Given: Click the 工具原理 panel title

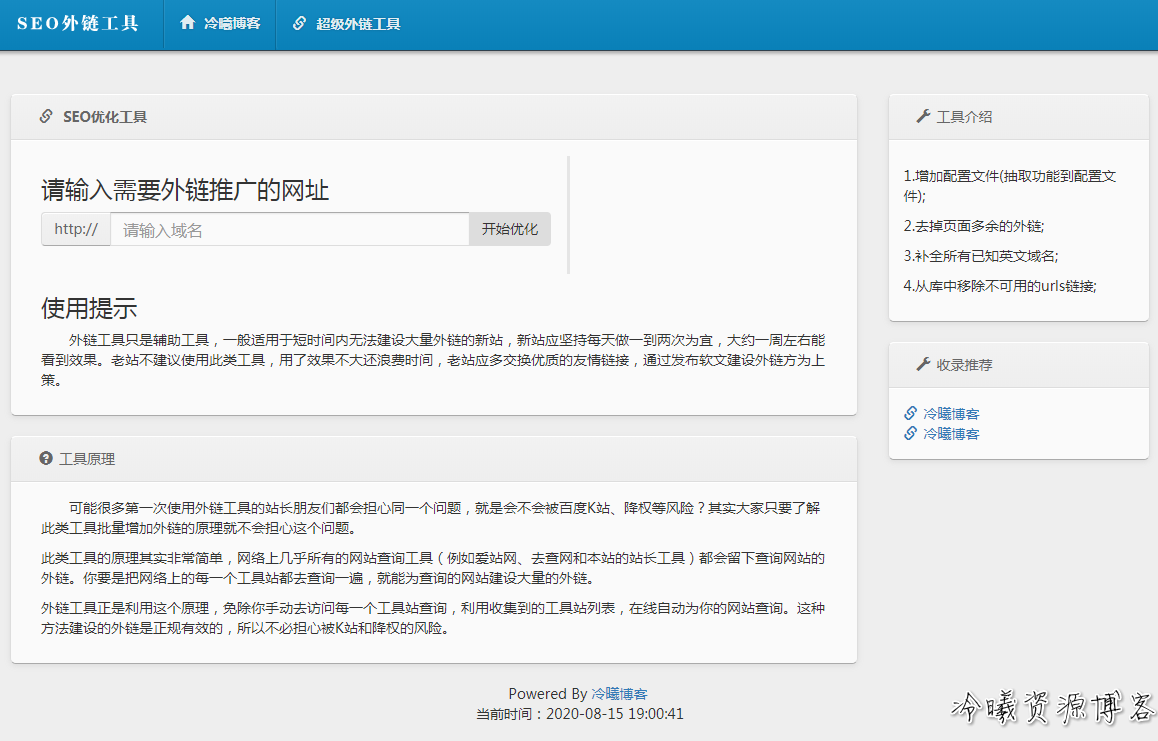Looking at the screenshot, I should (86, 459).
